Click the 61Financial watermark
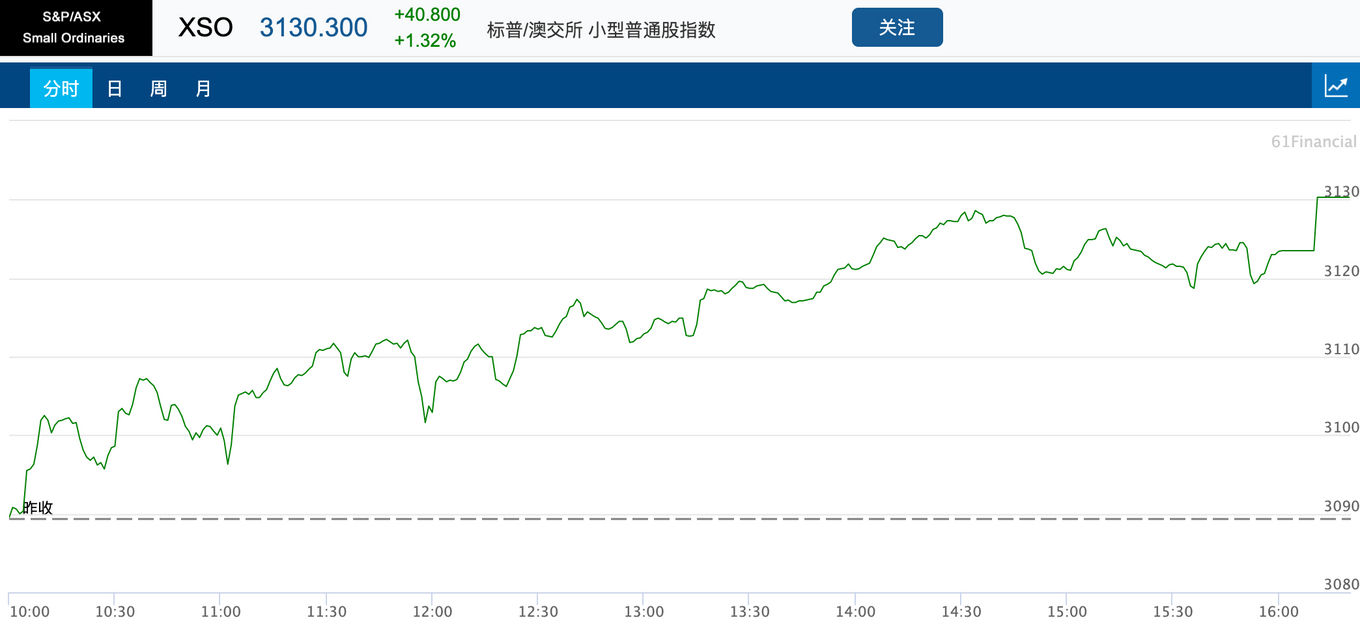Image resolution: width=1360 pixels, height=629 pixels. [x=1313, y=142]
